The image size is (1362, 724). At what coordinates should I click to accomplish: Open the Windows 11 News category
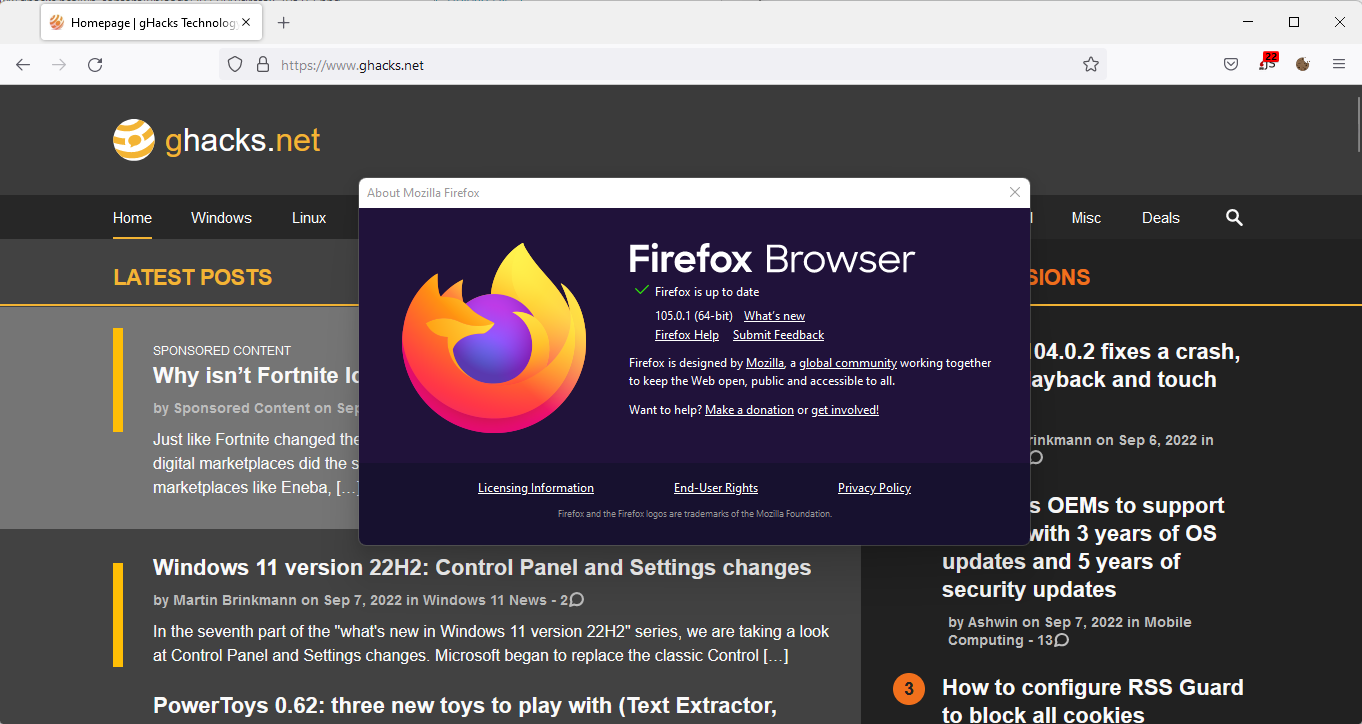[484, 600]
